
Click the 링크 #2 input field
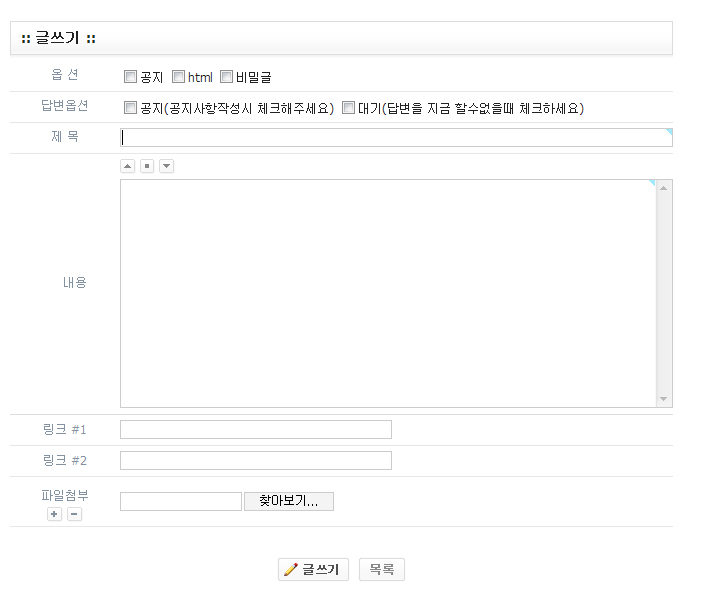point(256,461)
